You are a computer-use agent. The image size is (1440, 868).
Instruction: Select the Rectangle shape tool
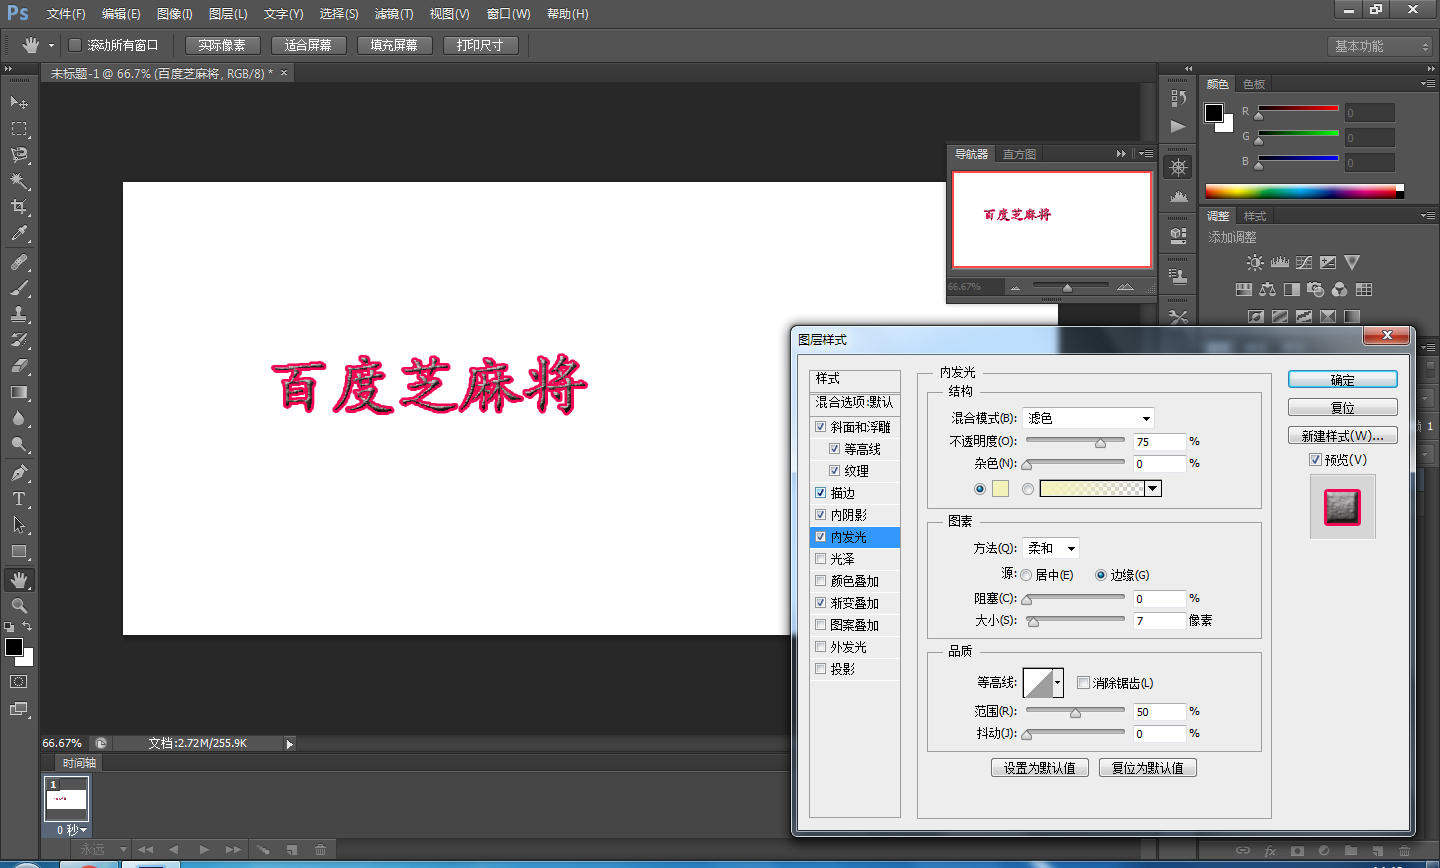(x=19, y=551)
